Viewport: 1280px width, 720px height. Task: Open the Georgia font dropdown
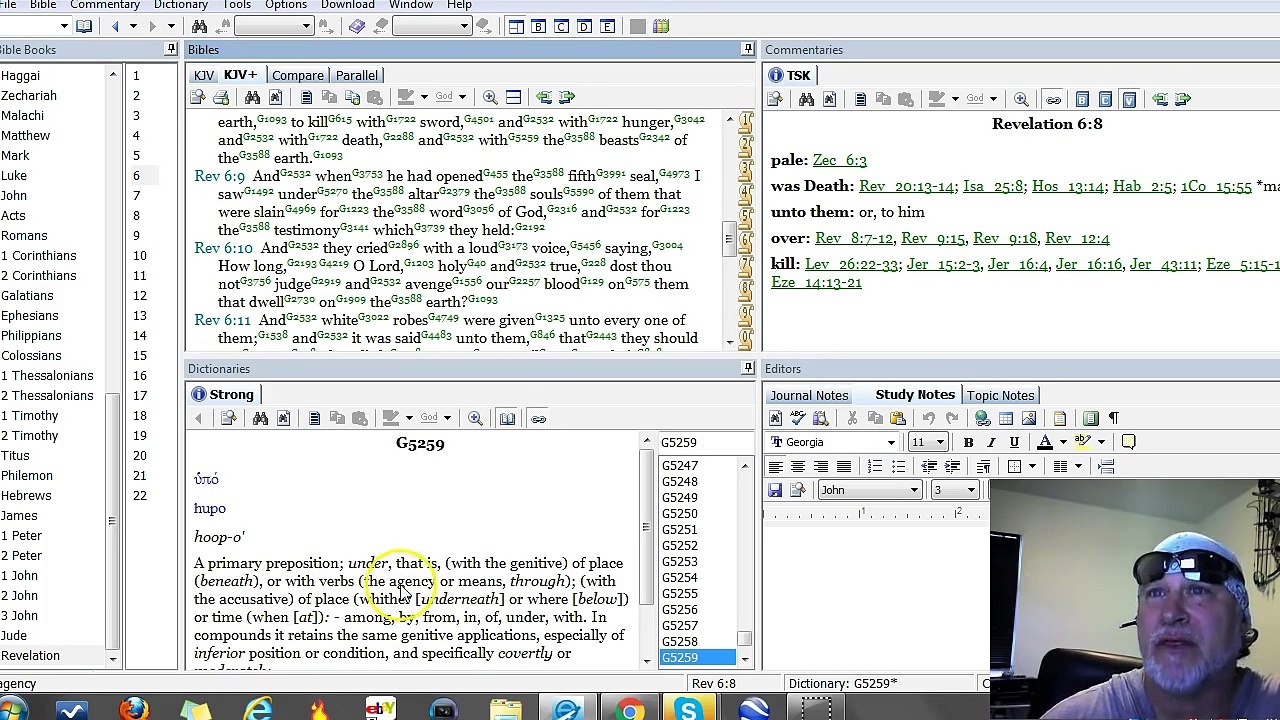click(891, 442)
